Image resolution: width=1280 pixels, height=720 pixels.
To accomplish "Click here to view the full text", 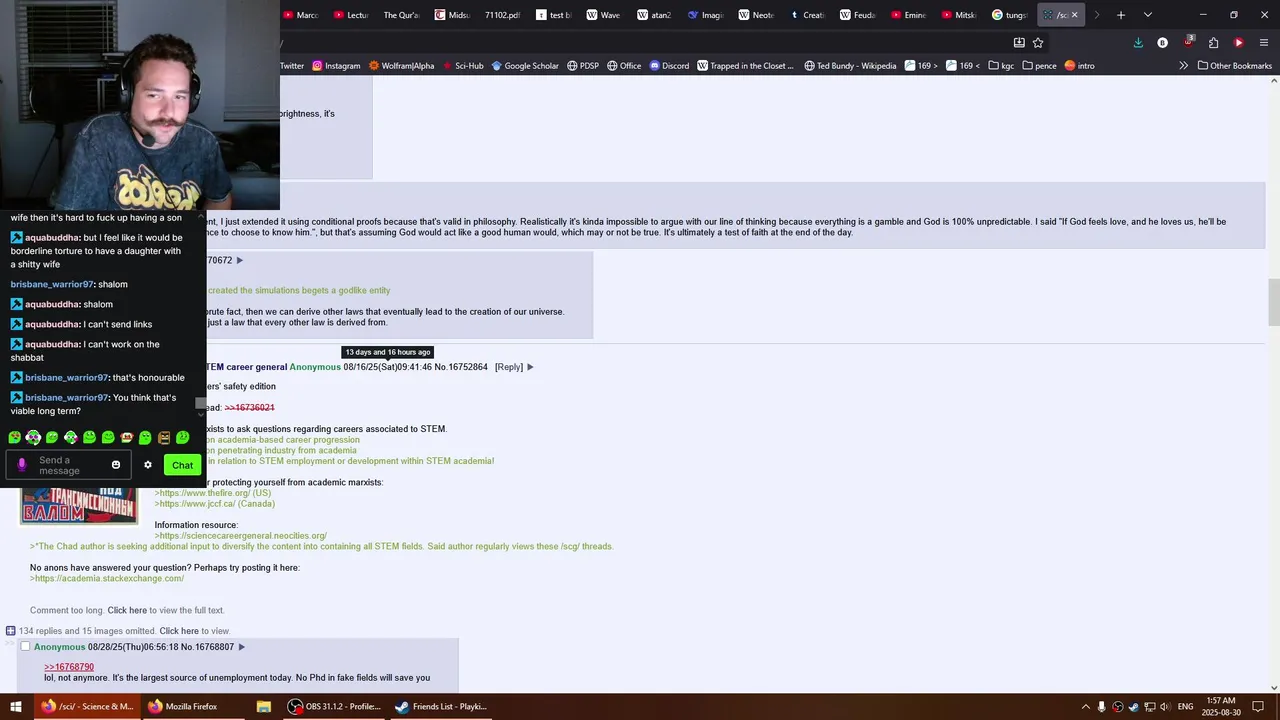I will [x=127, y=610].
